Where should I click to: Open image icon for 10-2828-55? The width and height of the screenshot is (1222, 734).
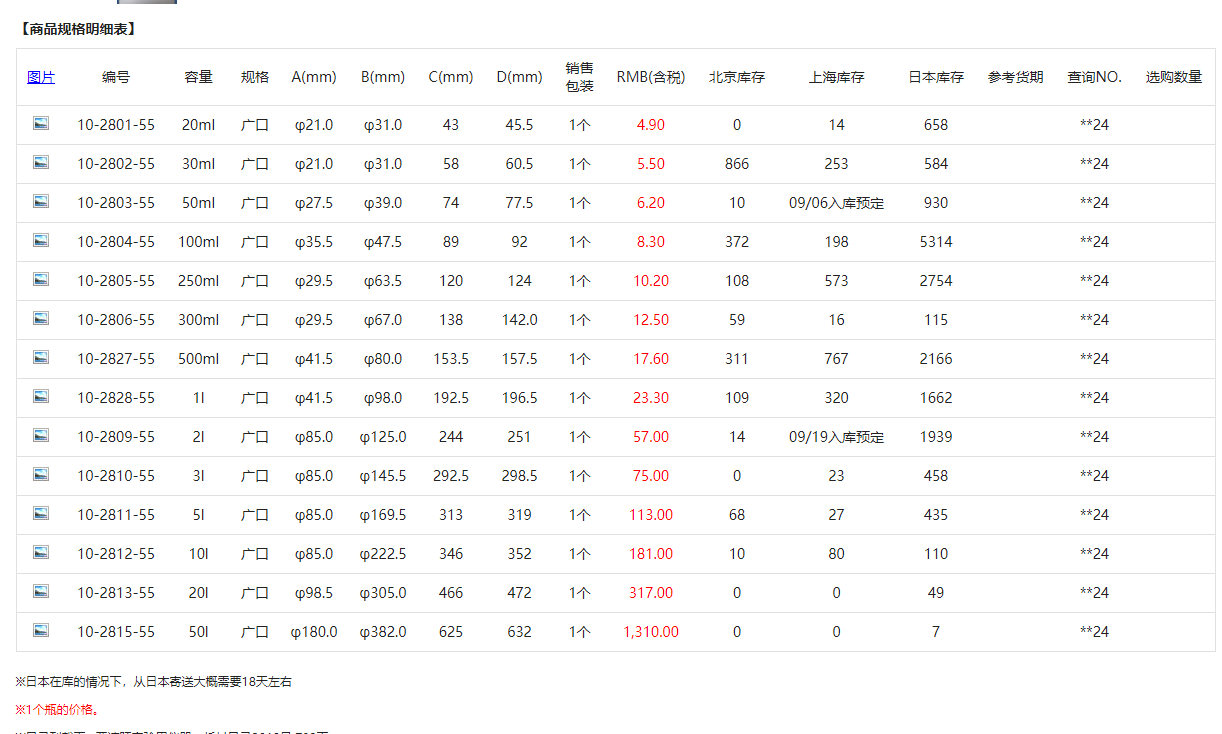tap(41, 396)
